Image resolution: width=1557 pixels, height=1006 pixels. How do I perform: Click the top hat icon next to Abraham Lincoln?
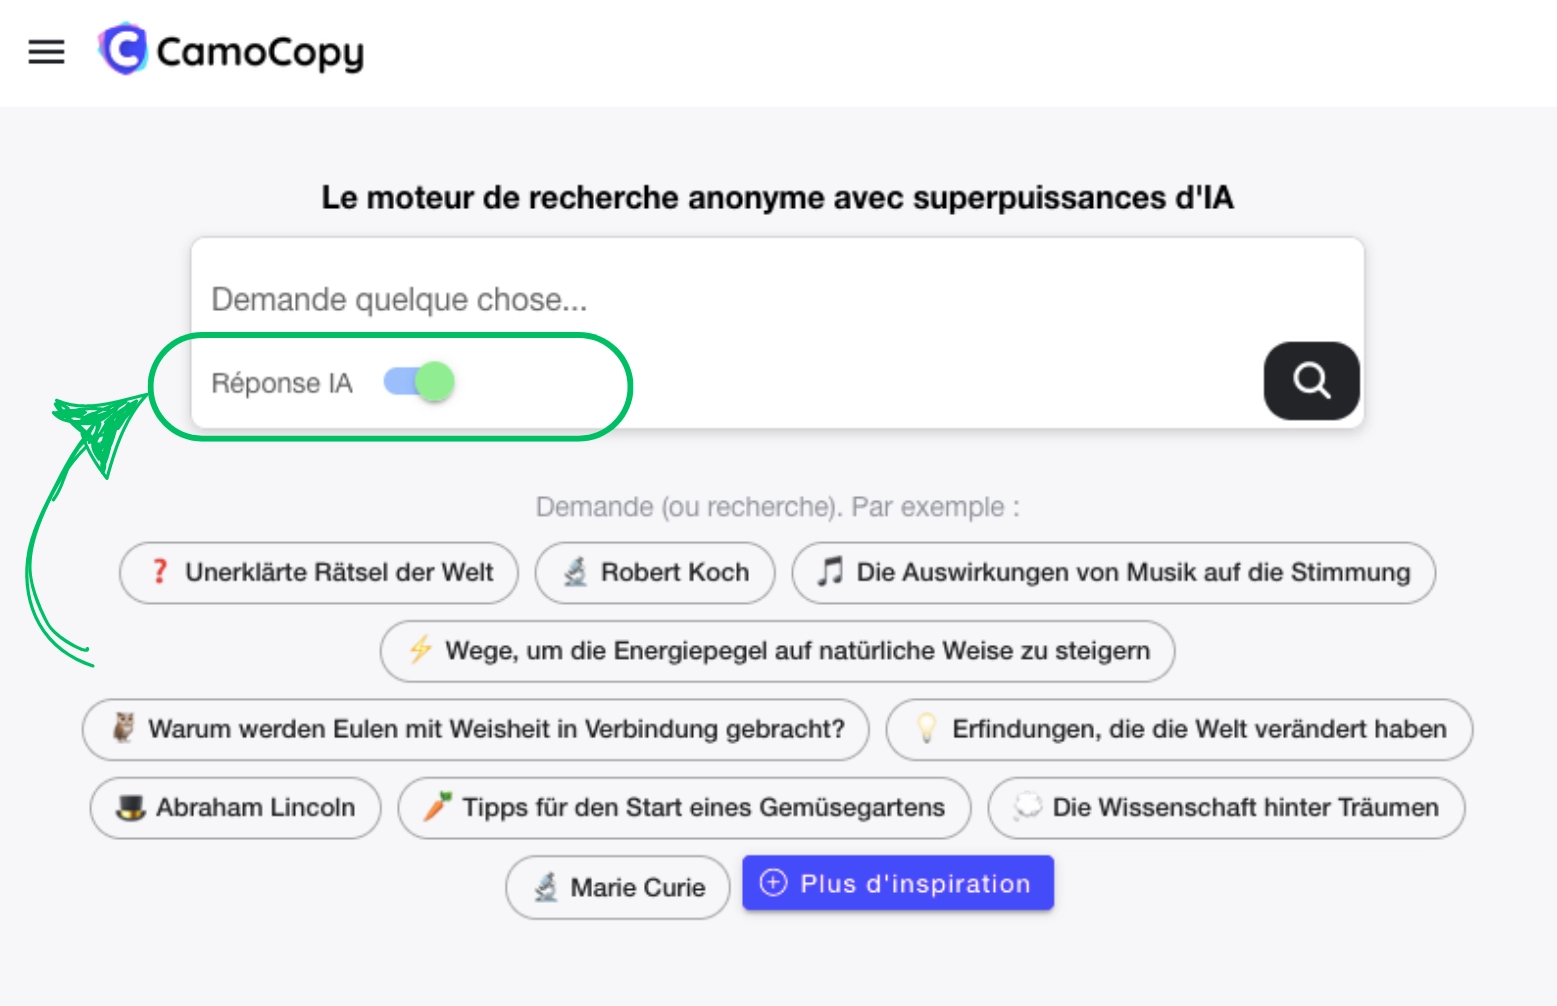tap(128, 808)
